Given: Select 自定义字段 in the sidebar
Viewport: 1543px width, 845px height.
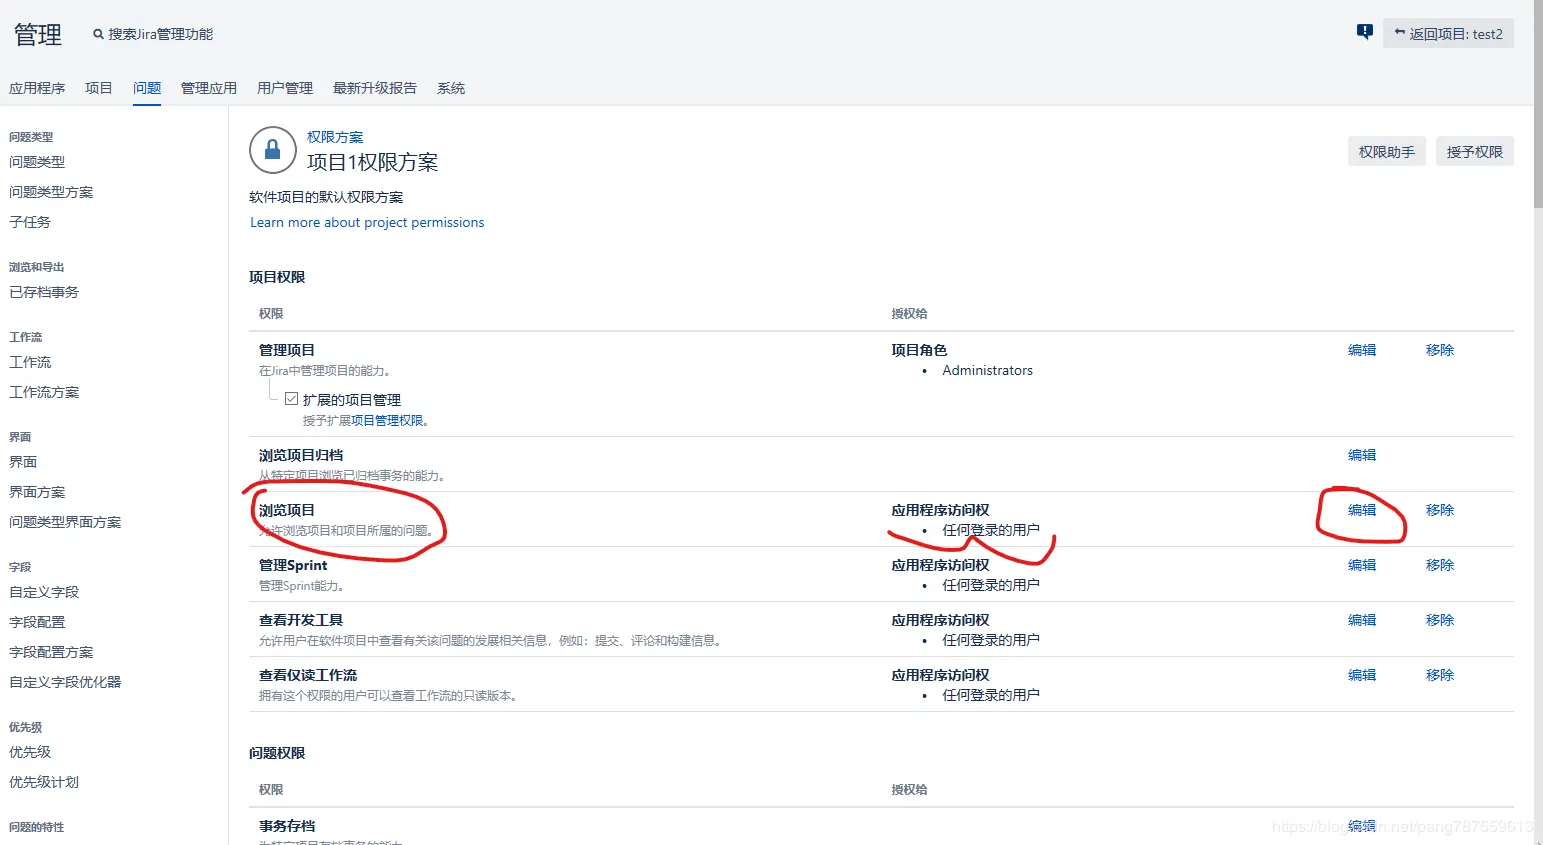Looking at the screenshot, I should tap(42, 591).
